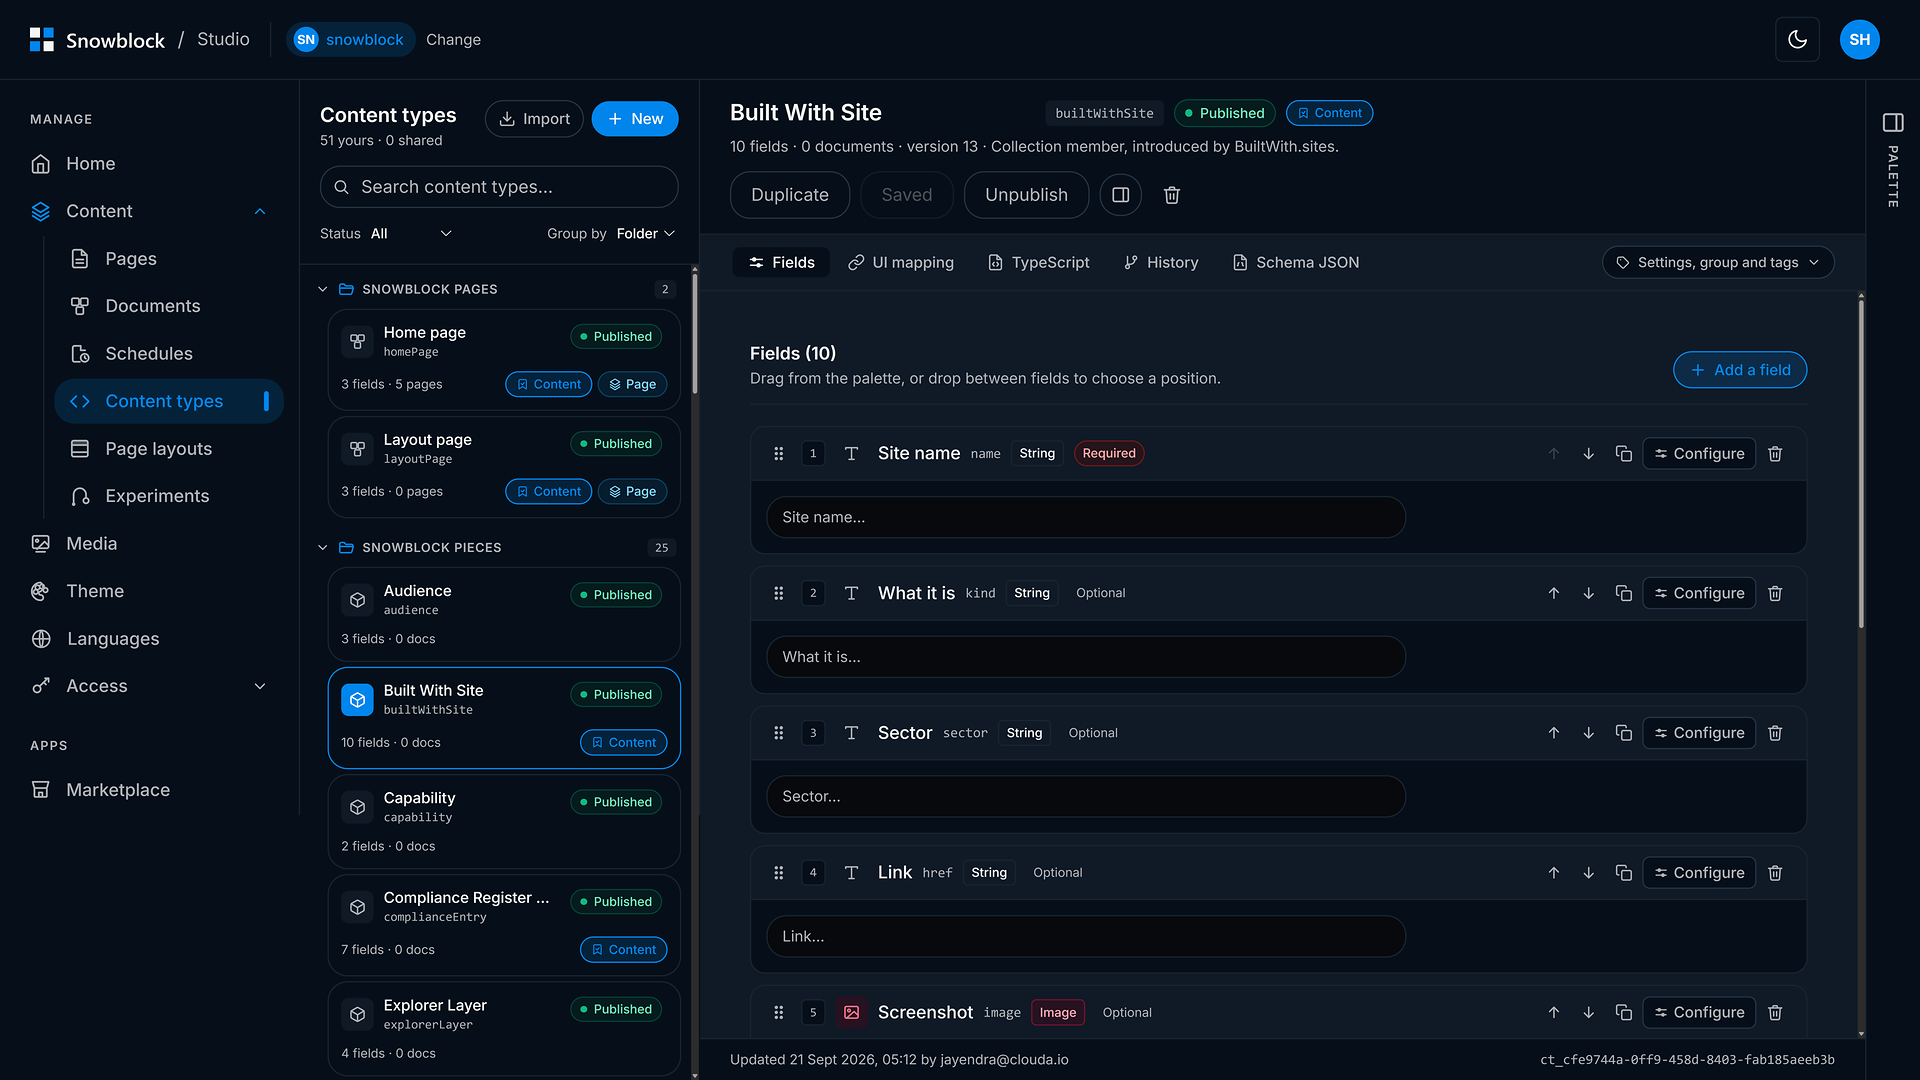Click the Duplicate content type button
This screenshot has height=1080, width=1920.
pyautogui.click(x=790, y=195)
